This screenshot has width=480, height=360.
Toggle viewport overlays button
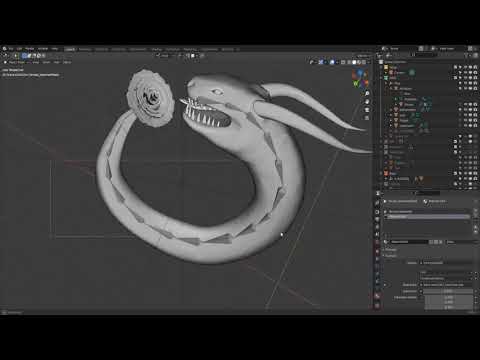pyautogui.click(x=332, y=62)
